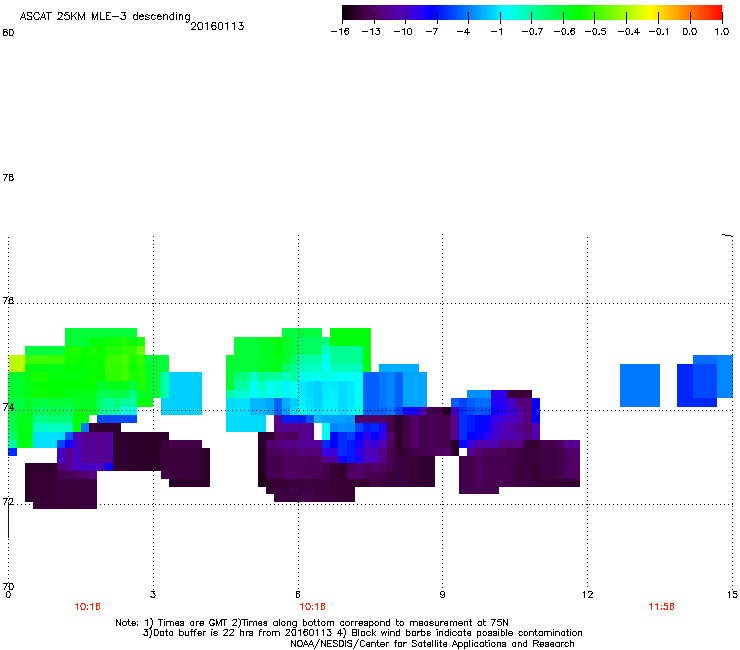Click the color bar label '0.0'
The height and width of the screenshot is (650, 740).
click(x=690, y=32)
